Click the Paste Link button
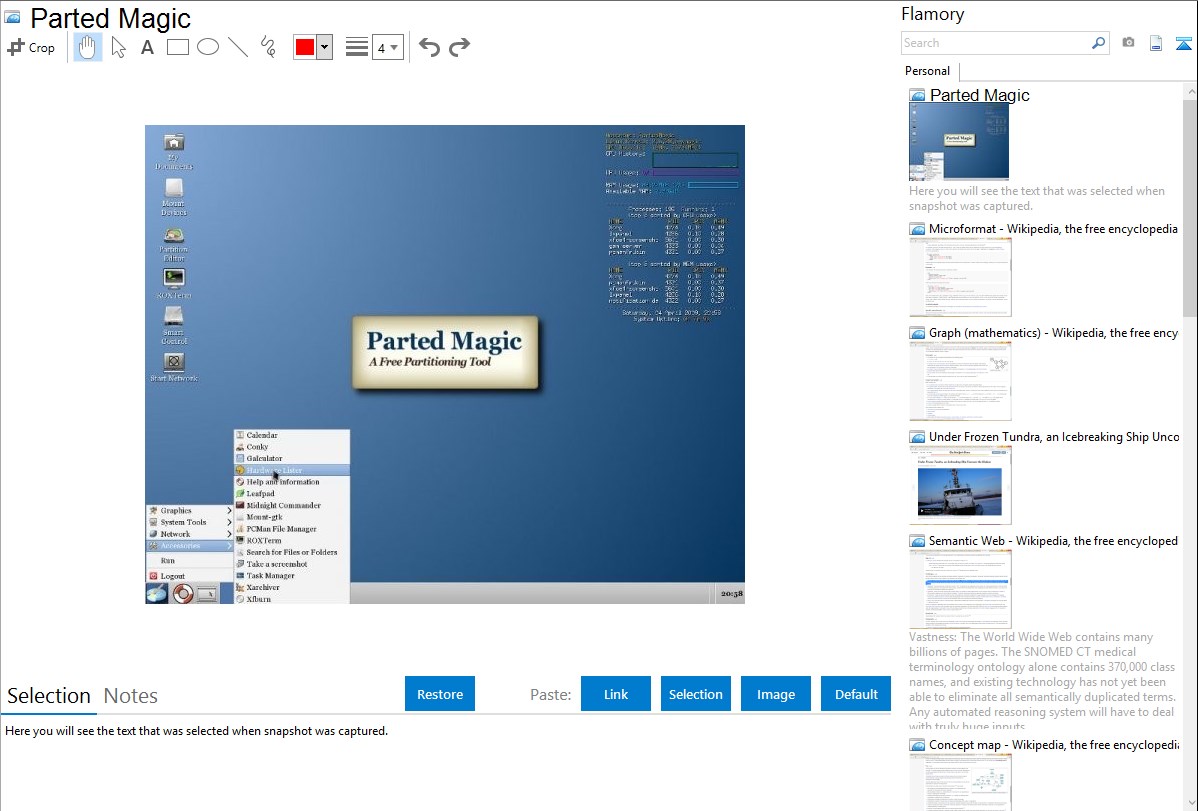This screenshot has width=1198, height=811. coord(616,694)
